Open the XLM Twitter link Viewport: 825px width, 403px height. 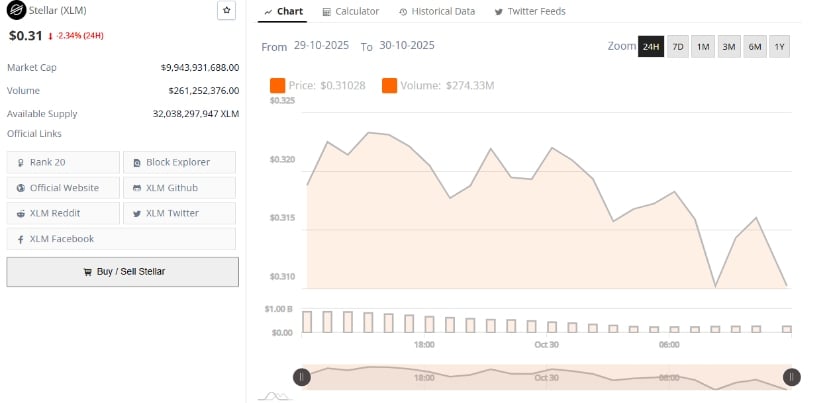(x=179, y=213)
